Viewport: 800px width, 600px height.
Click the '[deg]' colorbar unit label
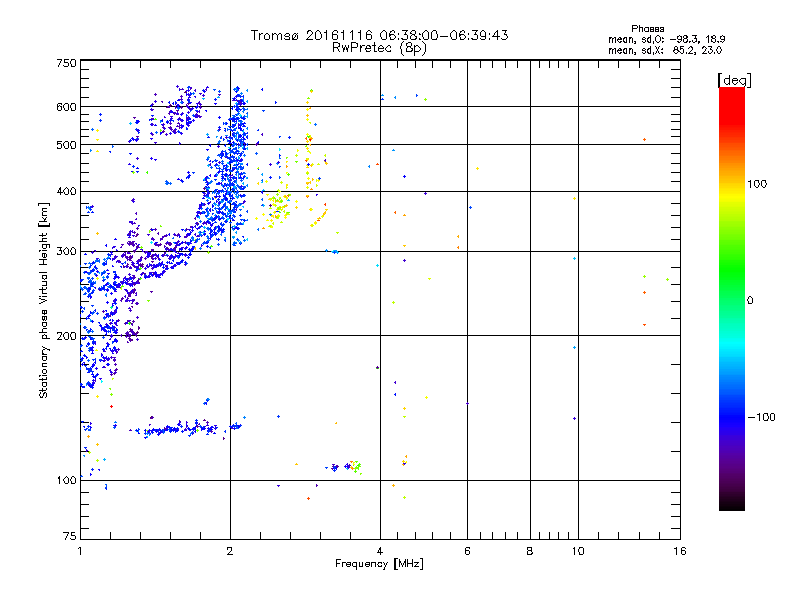[734, 80]
